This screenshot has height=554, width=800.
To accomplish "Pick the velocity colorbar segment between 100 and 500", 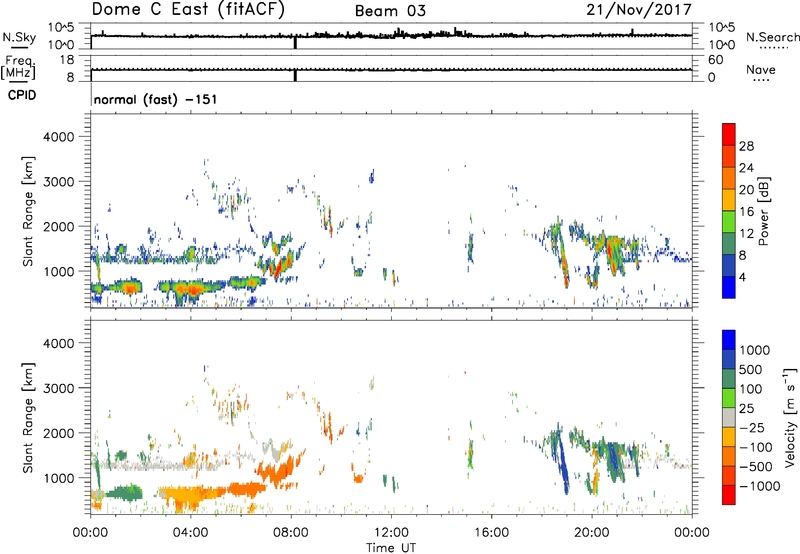I will 729,379.
